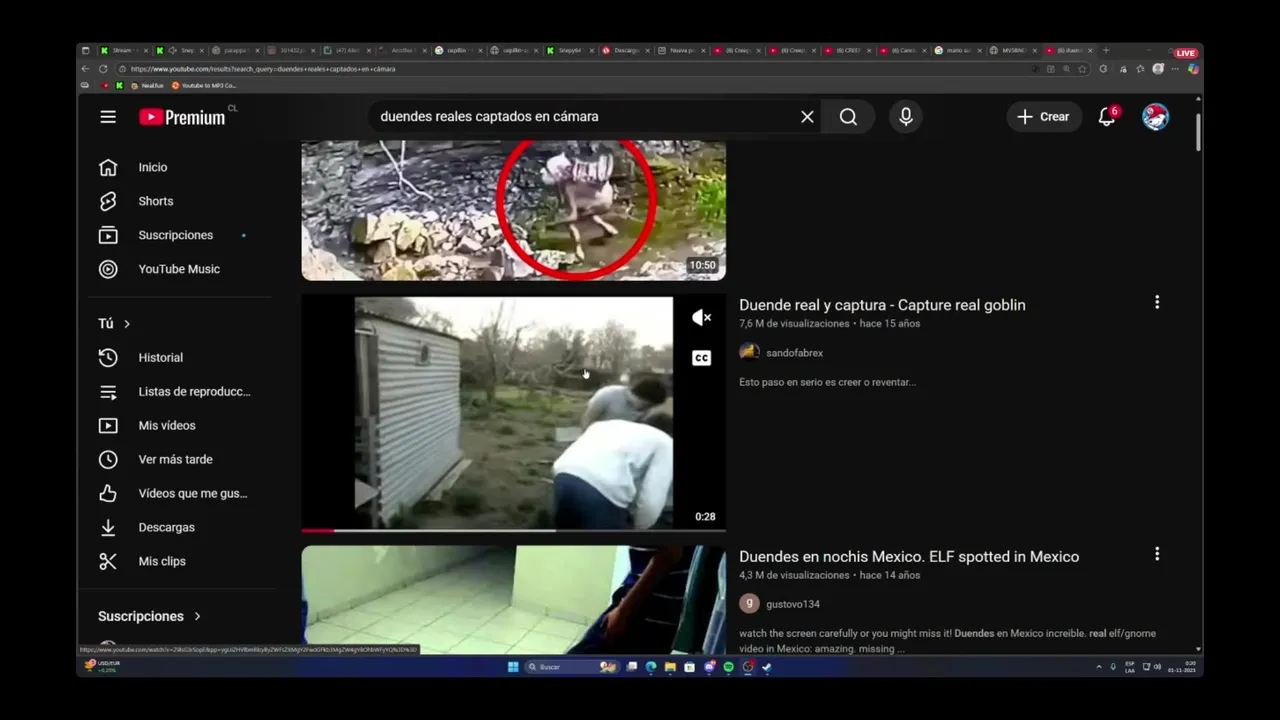This screenshot has width=1280, height=720.
Task: Click the taskbar Buscar search box
Action: (x=571, y=667)
